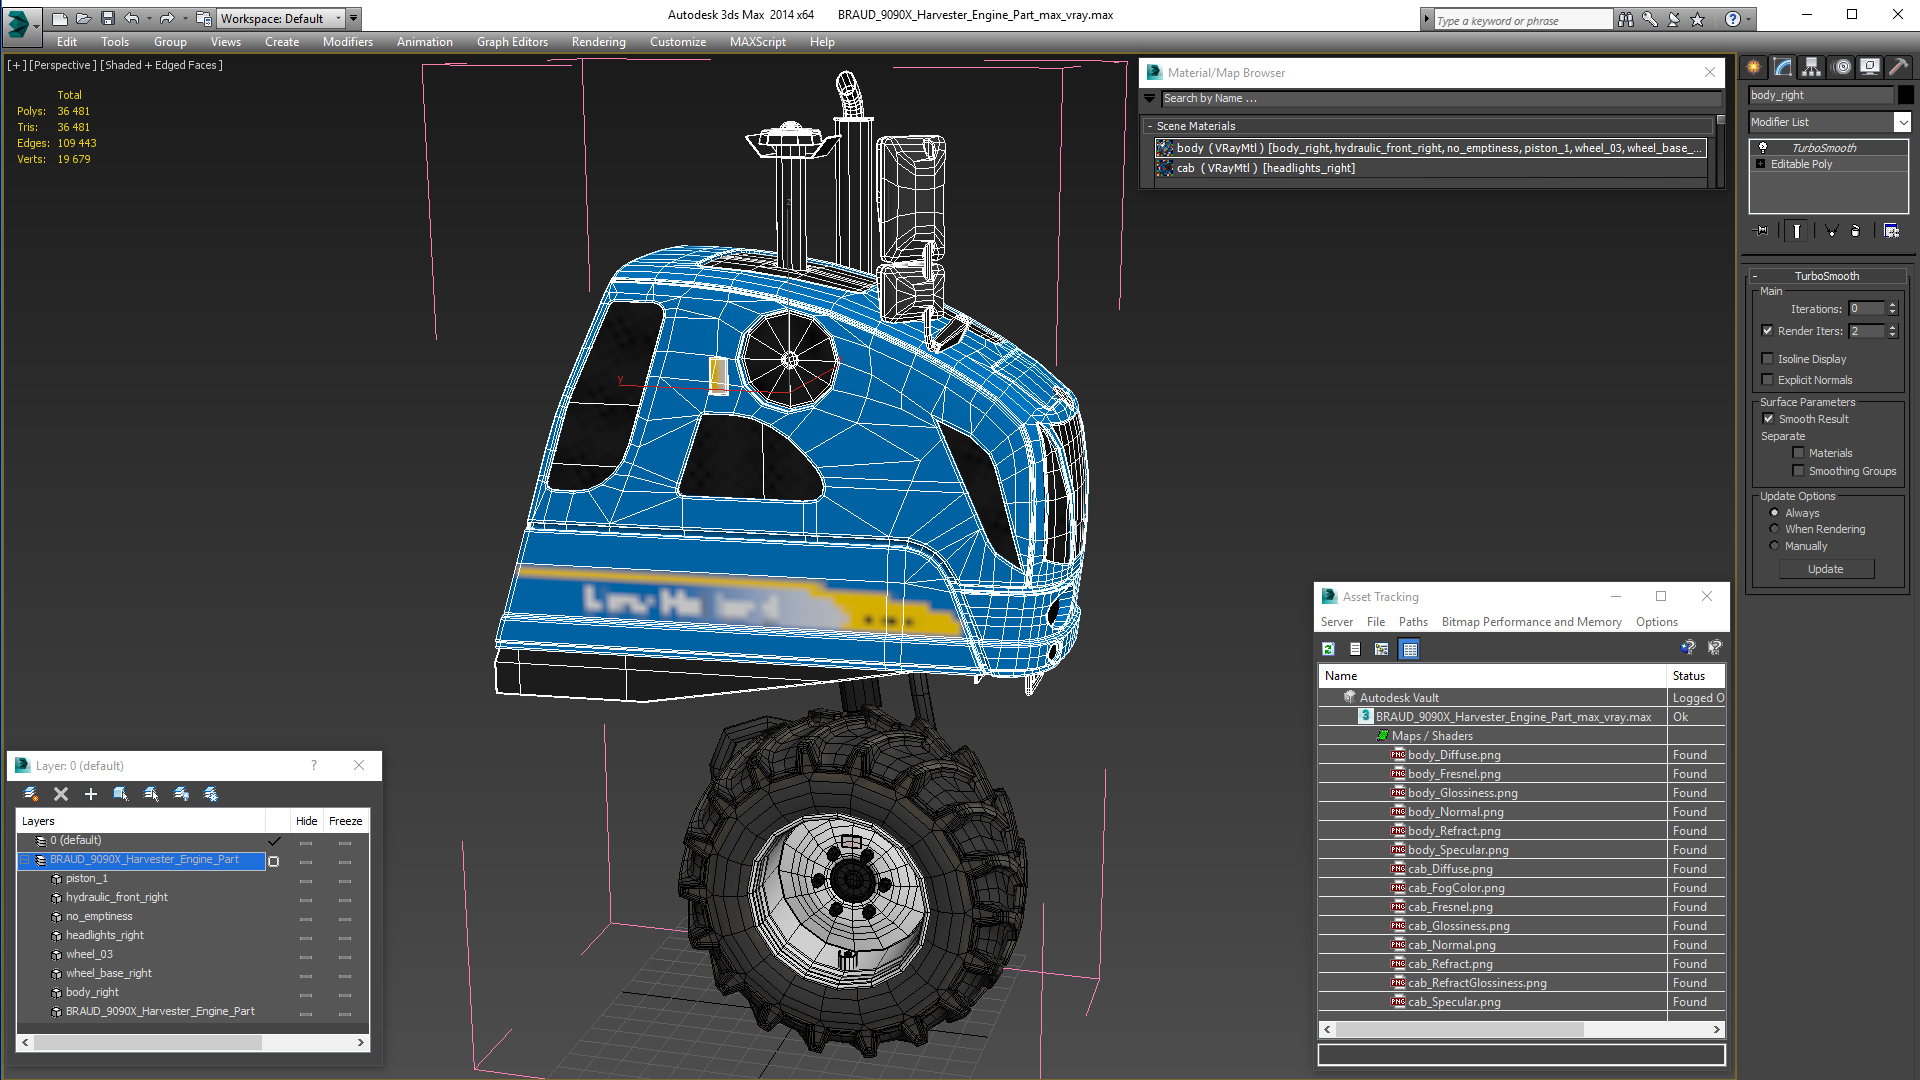1920x1080 pixels.
Task: Click Freeze/Unfreeze All Layers icon
Action: [x=211, y=794]
